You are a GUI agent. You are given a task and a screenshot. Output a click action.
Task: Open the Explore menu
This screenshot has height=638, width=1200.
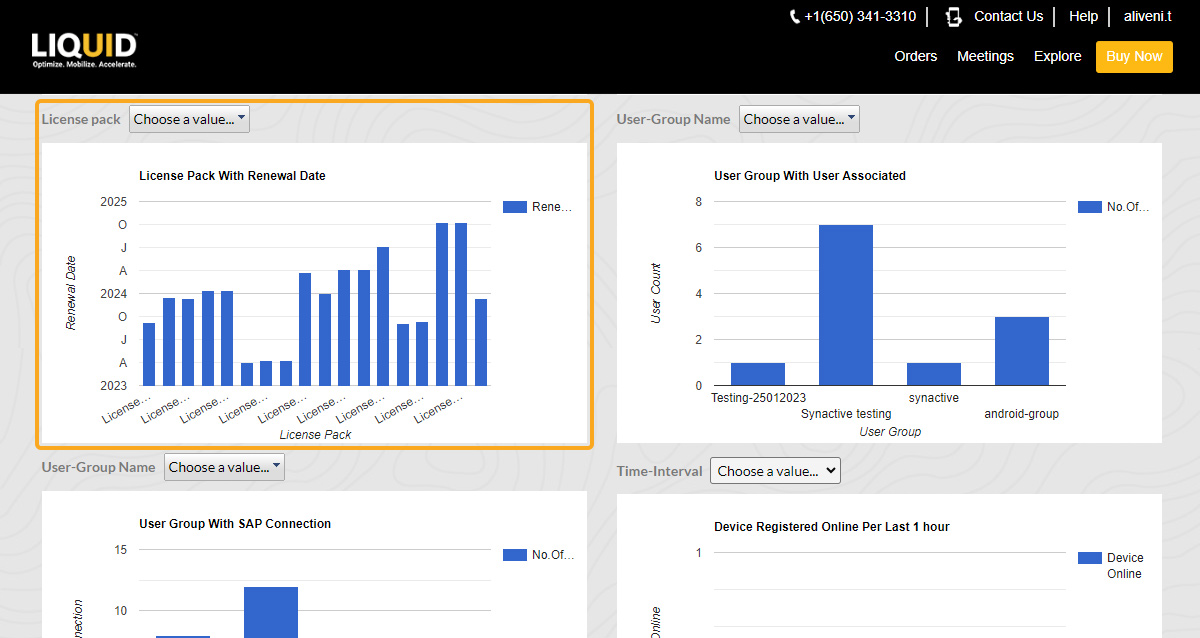pos(1057,56)
